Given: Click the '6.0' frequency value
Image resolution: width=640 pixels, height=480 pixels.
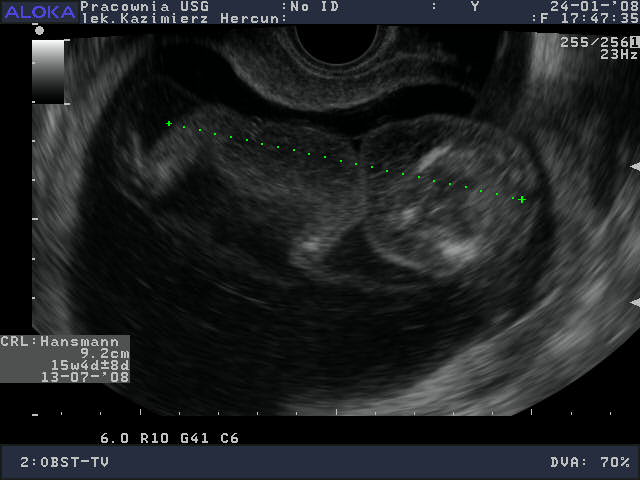Looking at the screenshot, I should point(115,438).
